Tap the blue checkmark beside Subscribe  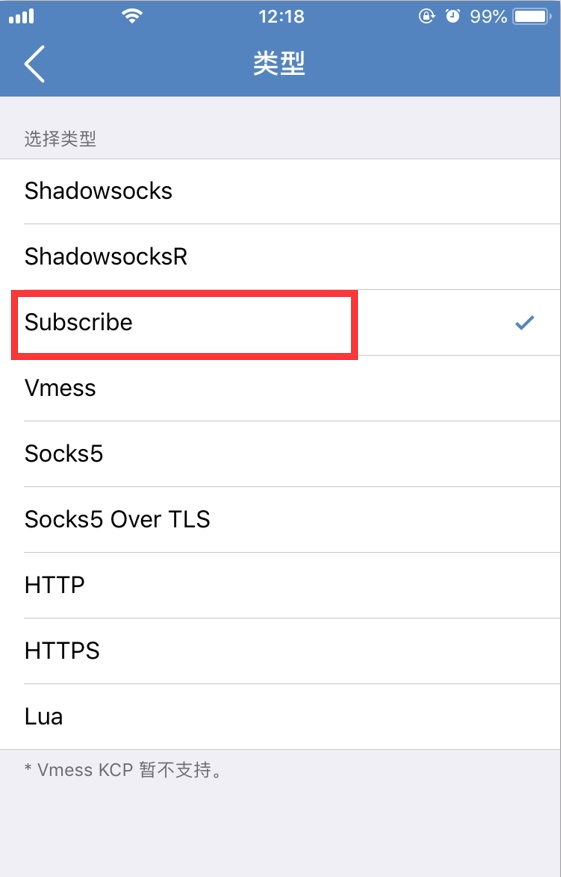pos(524,322)
